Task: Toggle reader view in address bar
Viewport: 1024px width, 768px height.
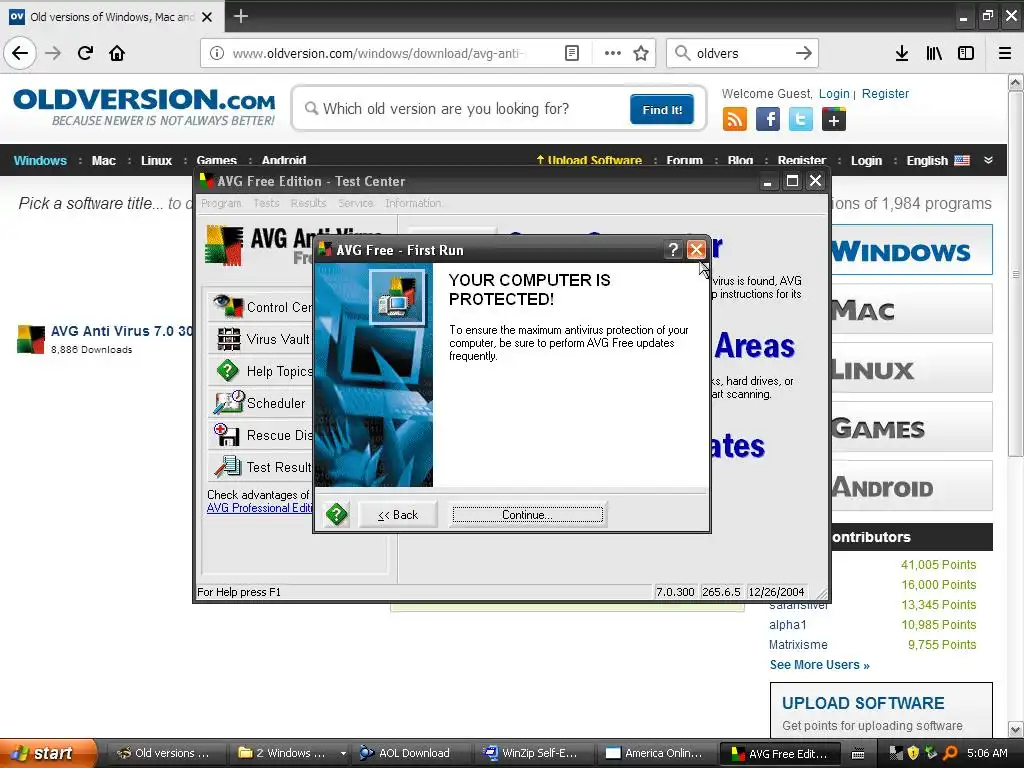Action: click(571, 53)
